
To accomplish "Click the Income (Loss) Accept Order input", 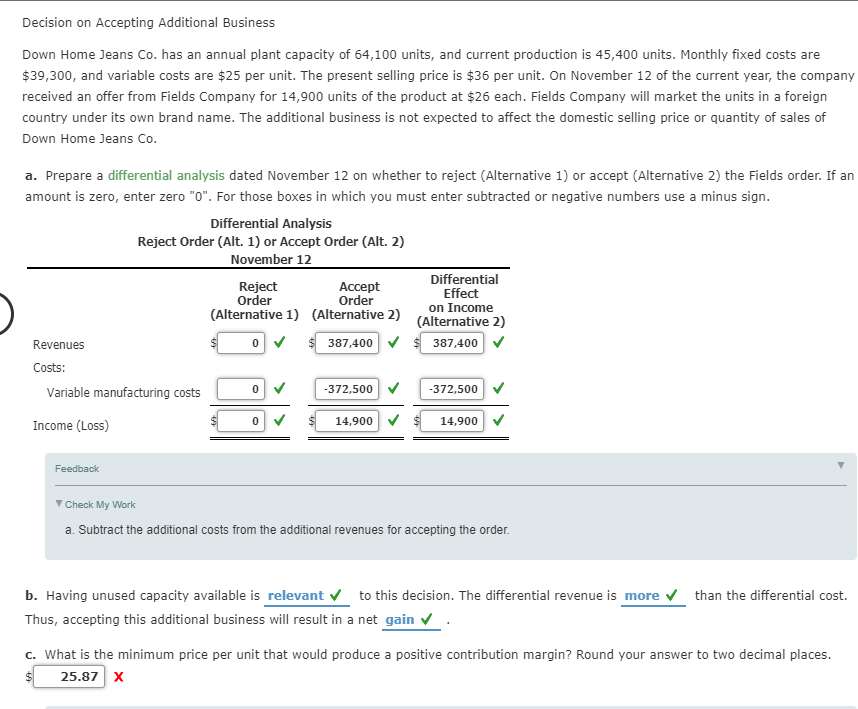I will tap(347, 420).
